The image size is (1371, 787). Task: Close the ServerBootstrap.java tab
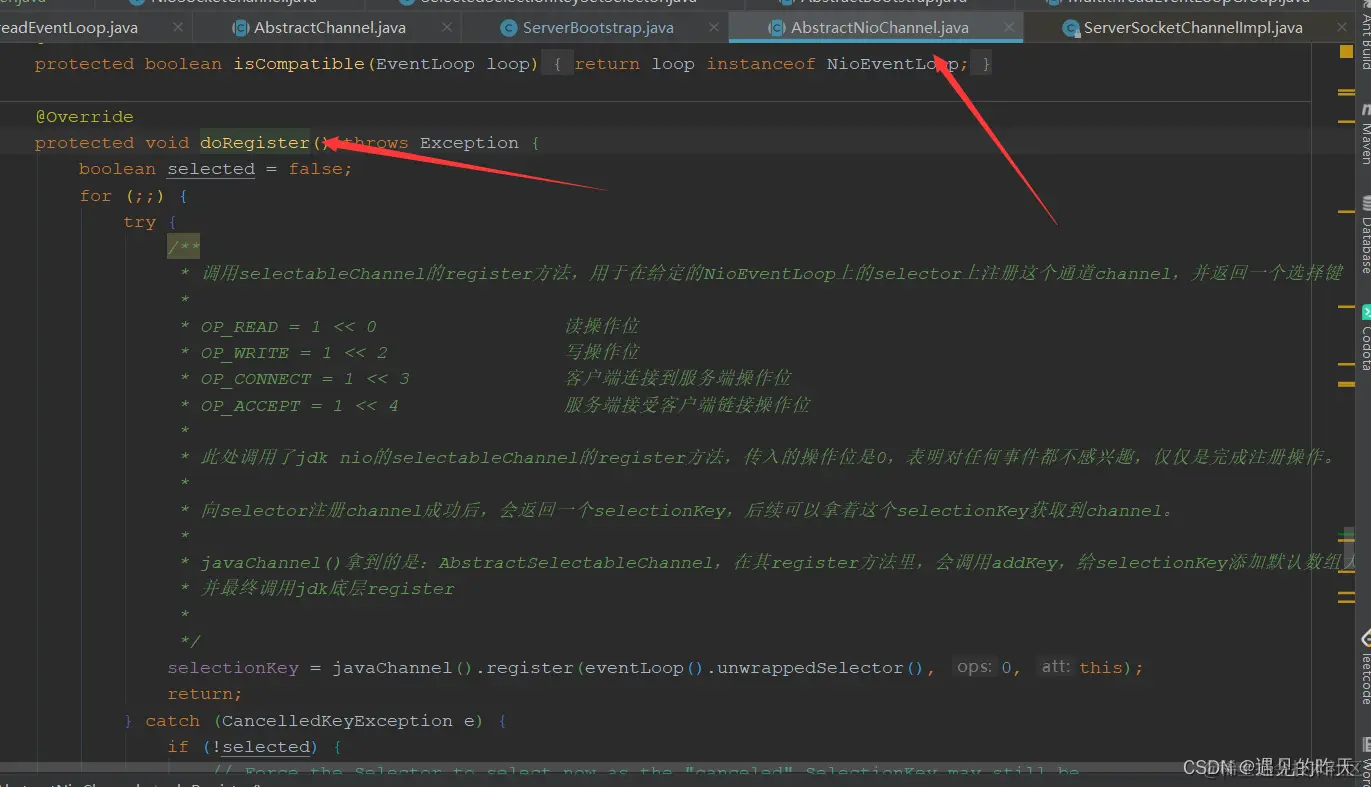coord(713,28)
